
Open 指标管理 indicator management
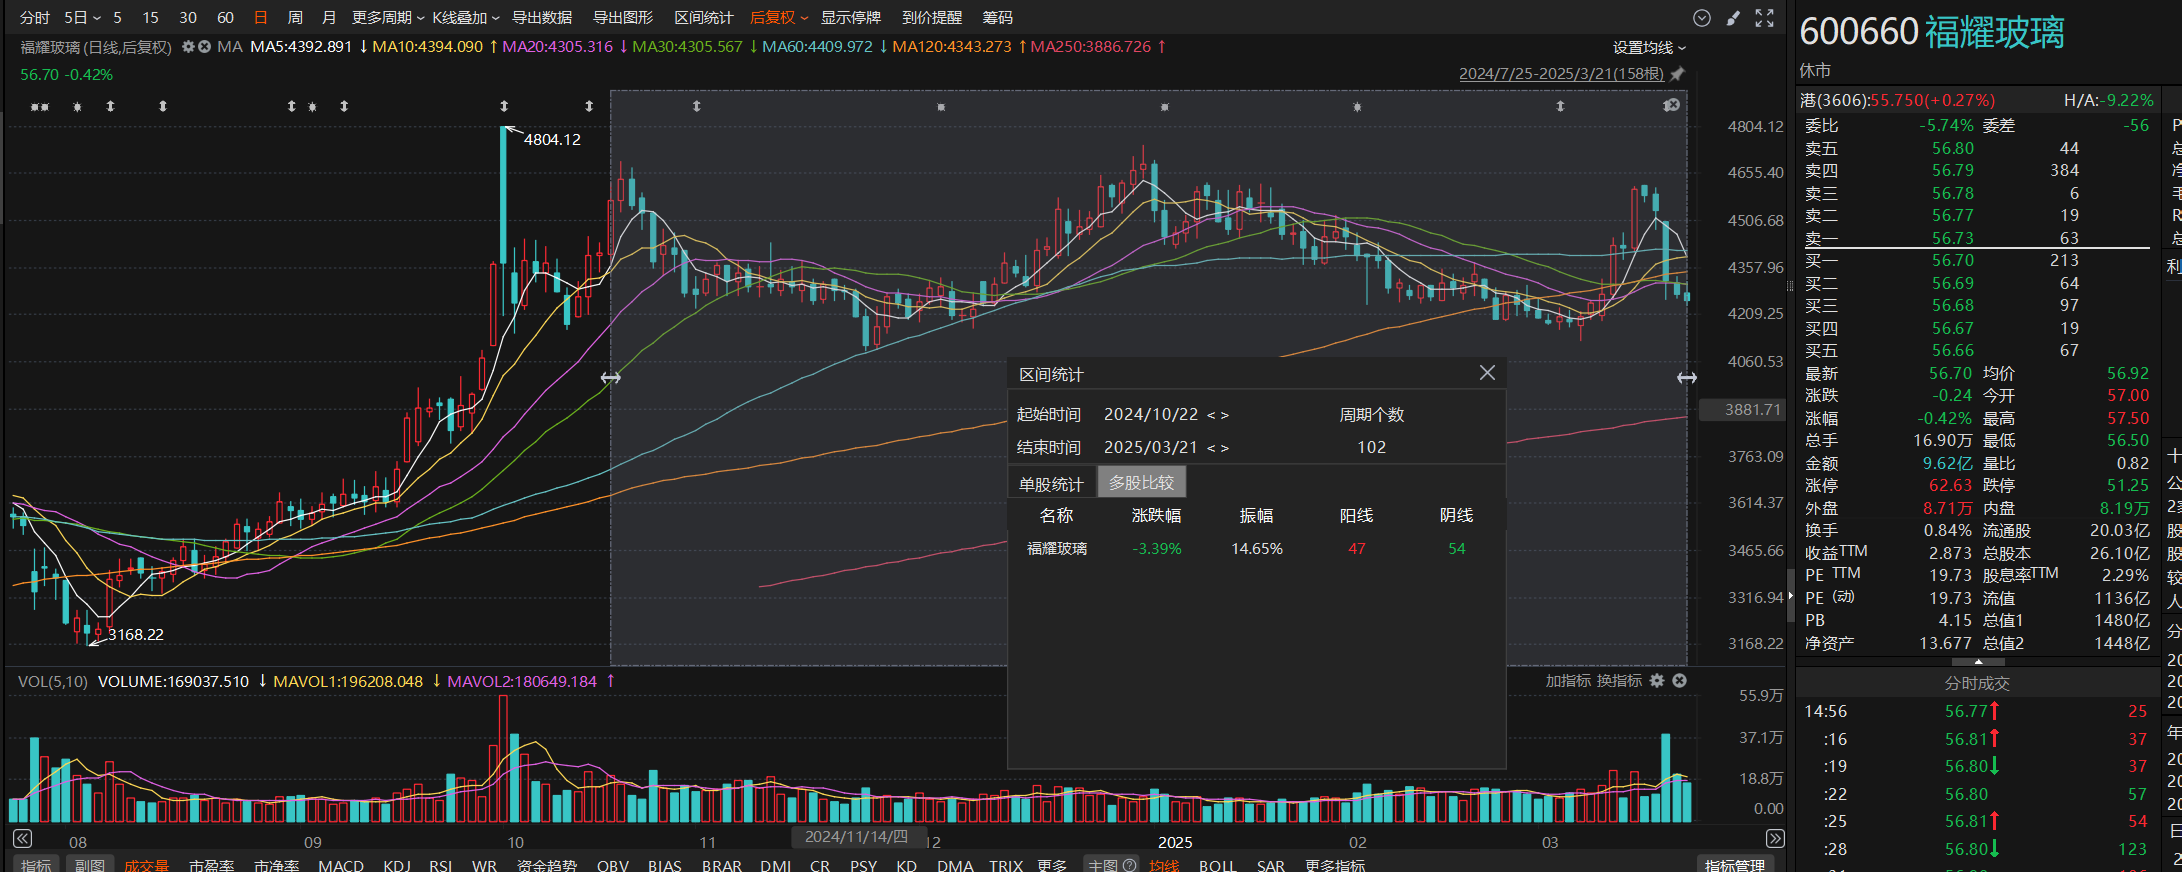[x=1735, y=865]
